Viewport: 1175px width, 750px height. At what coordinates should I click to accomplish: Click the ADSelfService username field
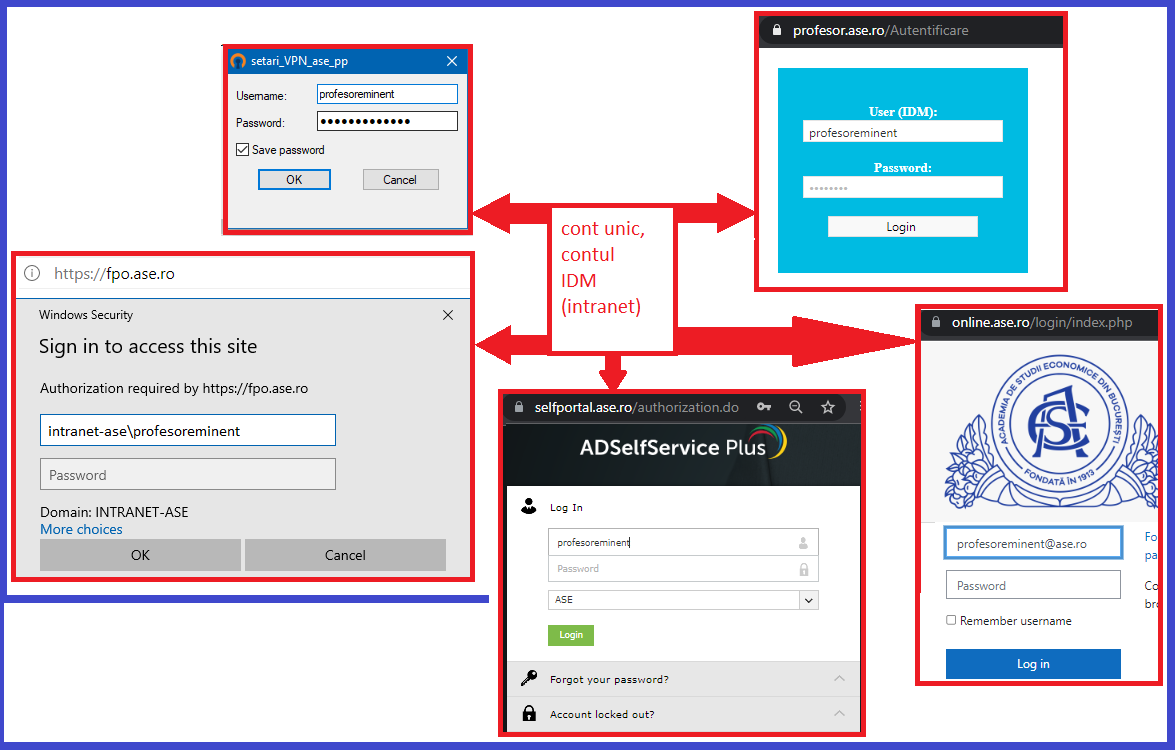pos(683,542)
